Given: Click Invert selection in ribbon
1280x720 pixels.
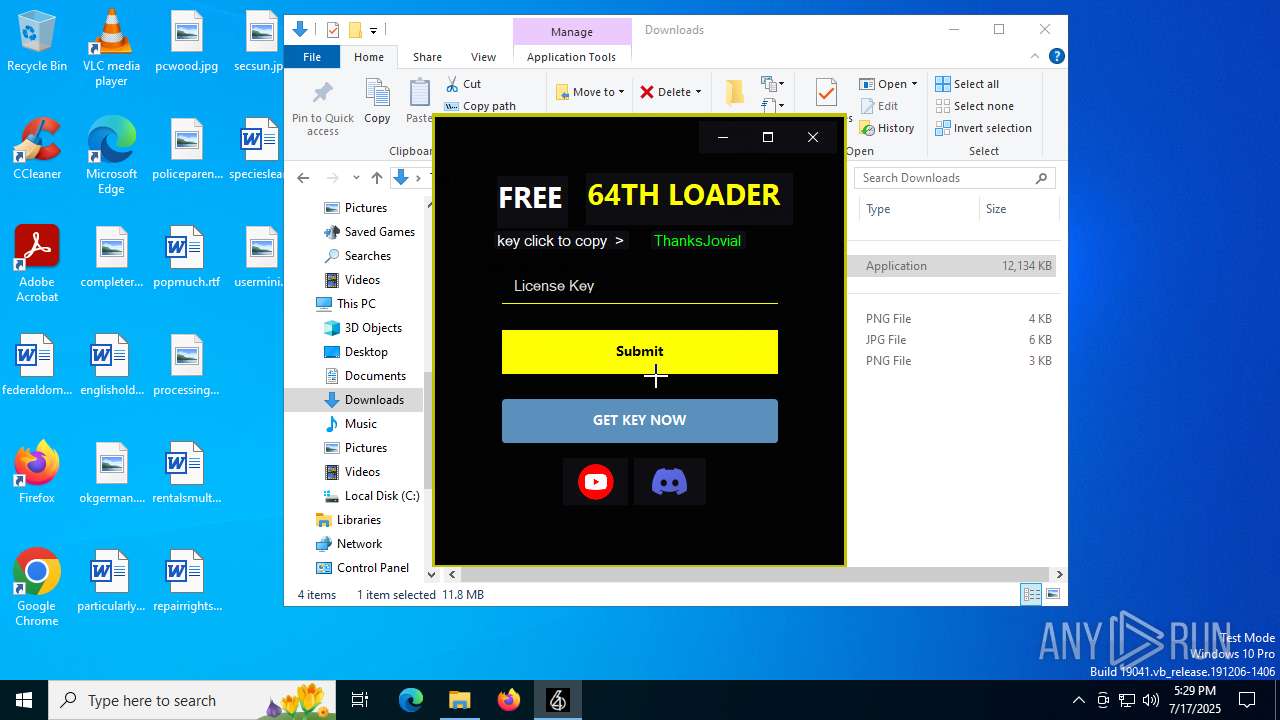Looking at the screenshot, I should (x=983, y=128).
